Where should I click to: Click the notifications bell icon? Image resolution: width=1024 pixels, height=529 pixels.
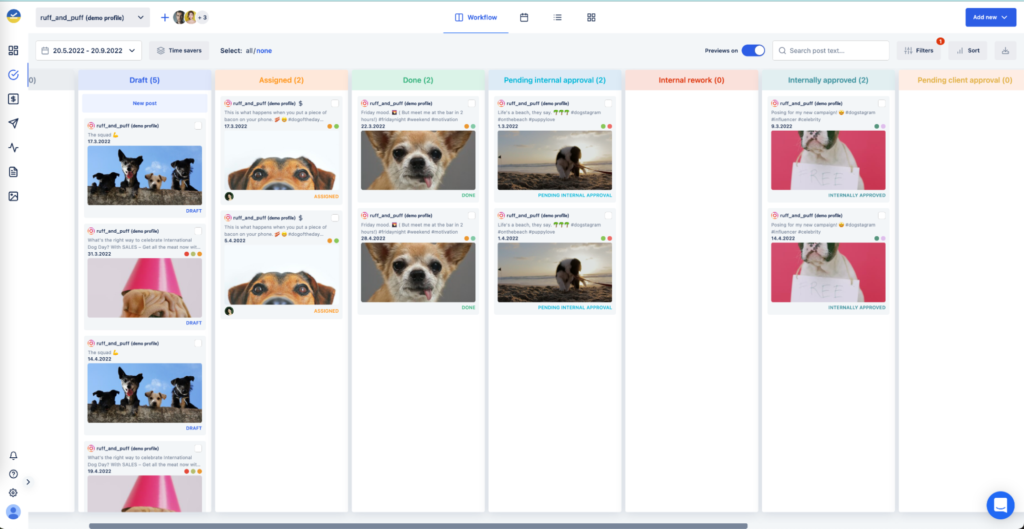click(13, 456)
